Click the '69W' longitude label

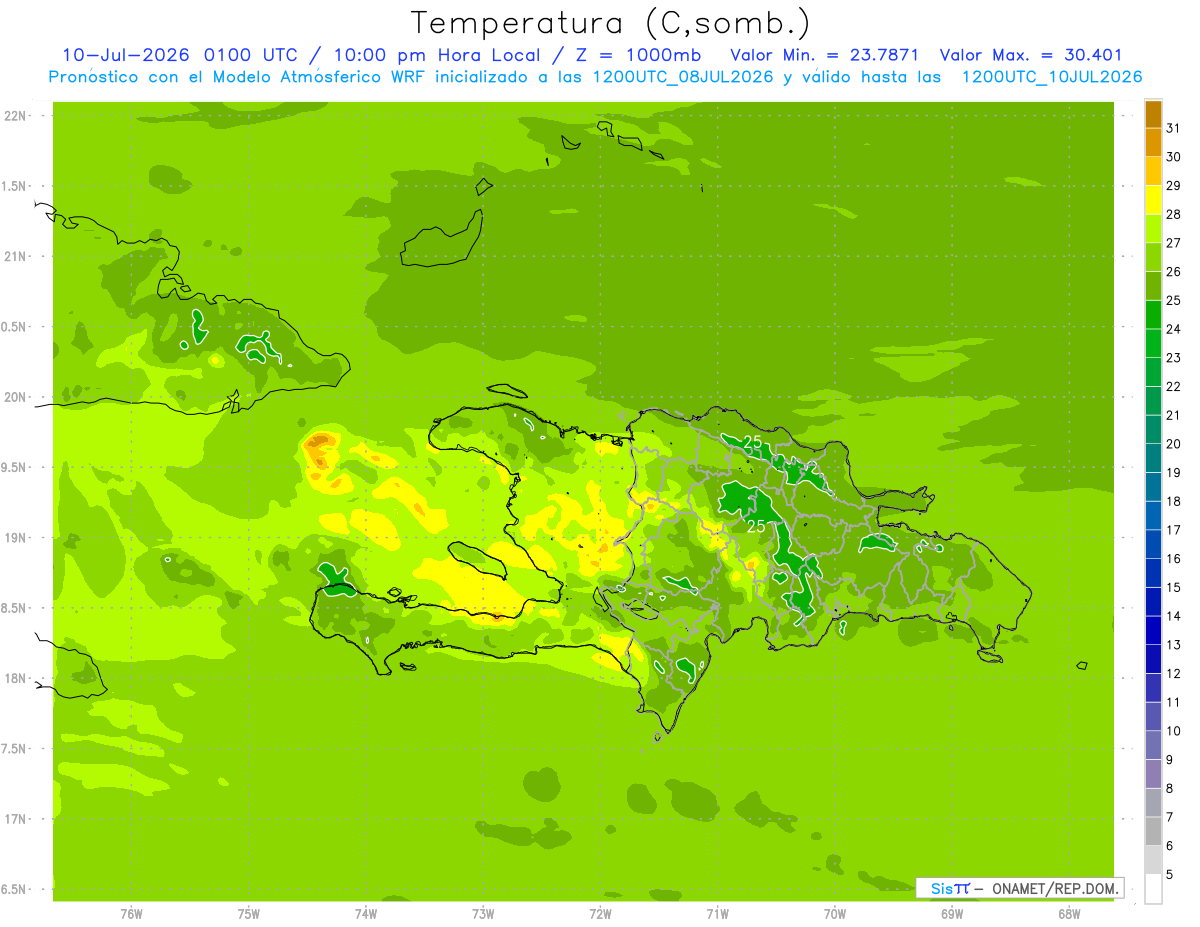952,914
